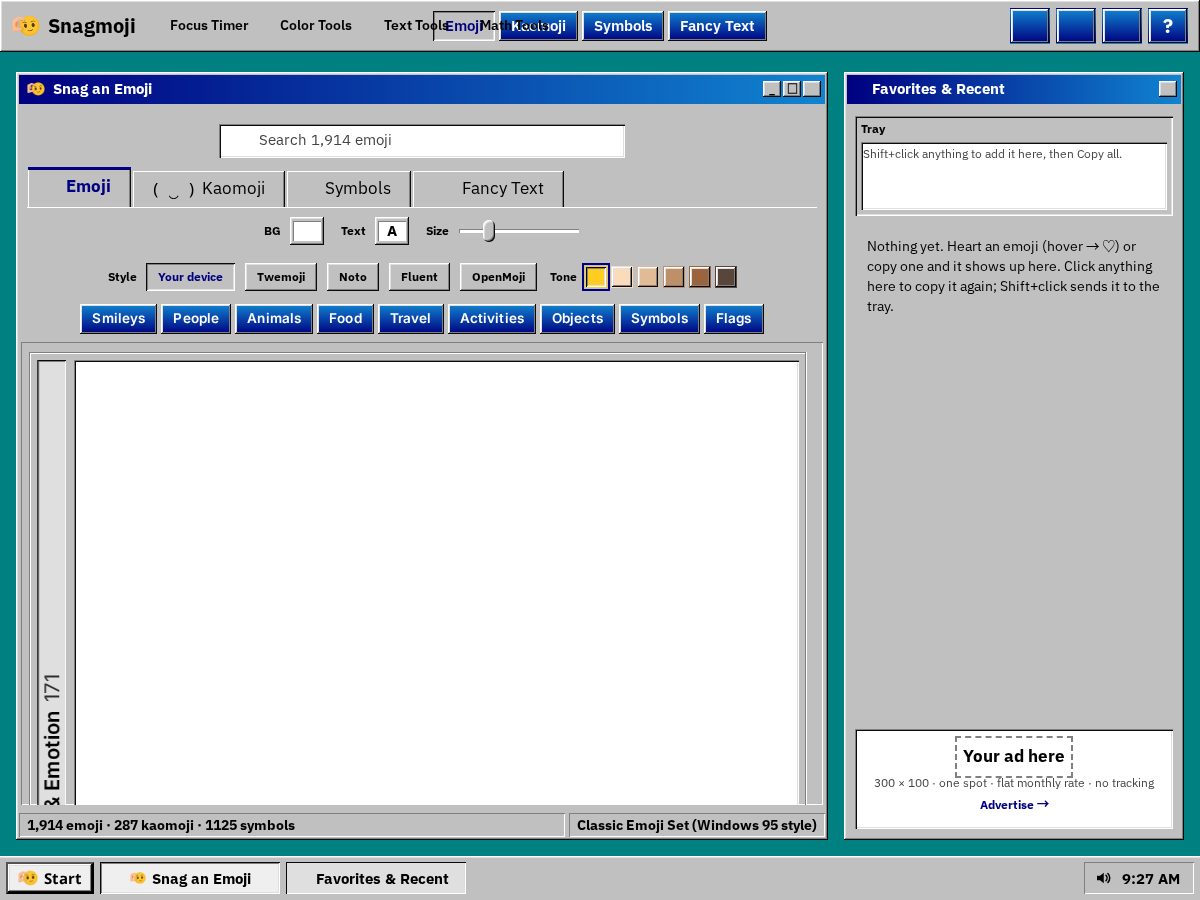
Task: Jump to the Smileys category
Action: click(119, 319)
